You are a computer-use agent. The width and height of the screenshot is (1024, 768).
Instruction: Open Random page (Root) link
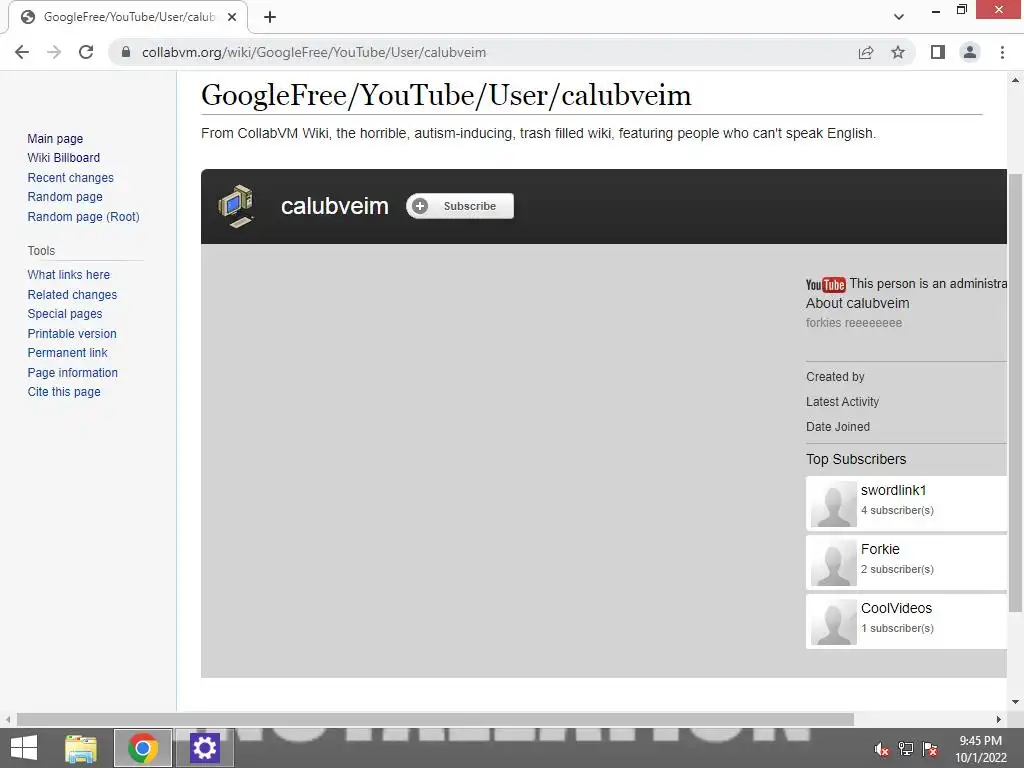click(84, 217)
